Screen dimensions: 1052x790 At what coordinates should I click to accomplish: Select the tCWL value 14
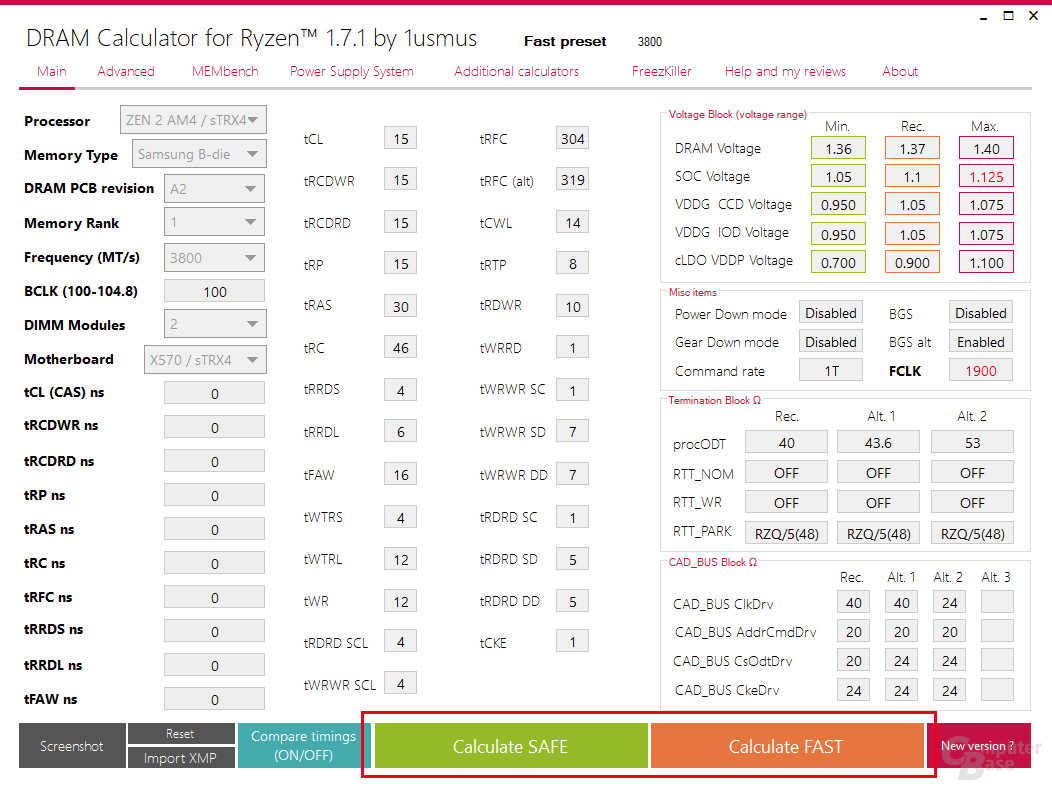[x=572, y=222]
